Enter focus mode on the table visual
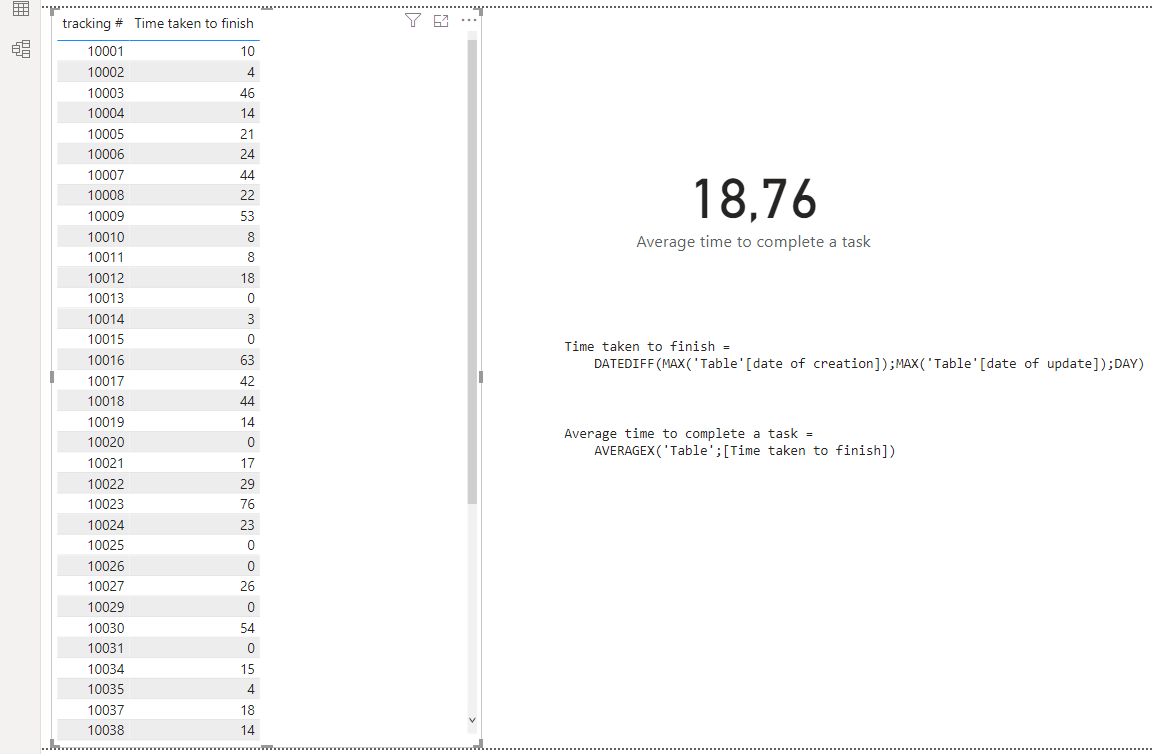This screenshot has width=1154, height=754. [440, 20]
